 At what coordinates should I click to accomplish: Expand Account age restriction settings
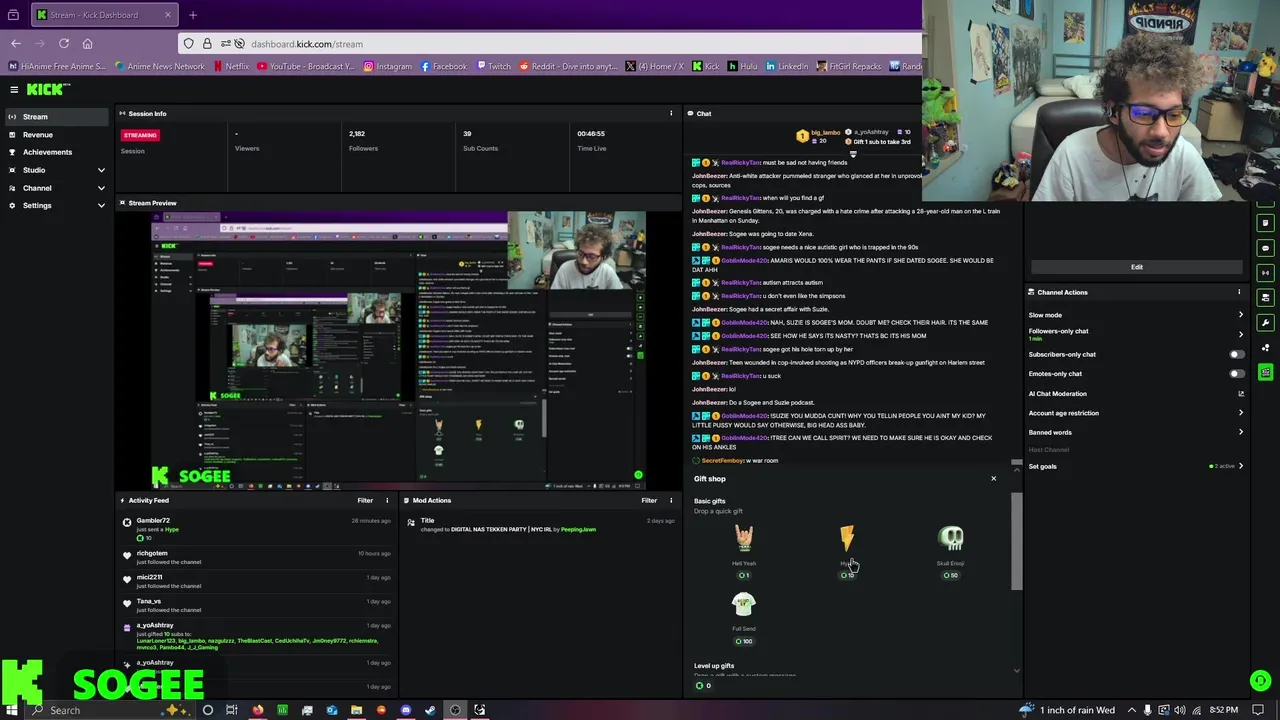1241,413
